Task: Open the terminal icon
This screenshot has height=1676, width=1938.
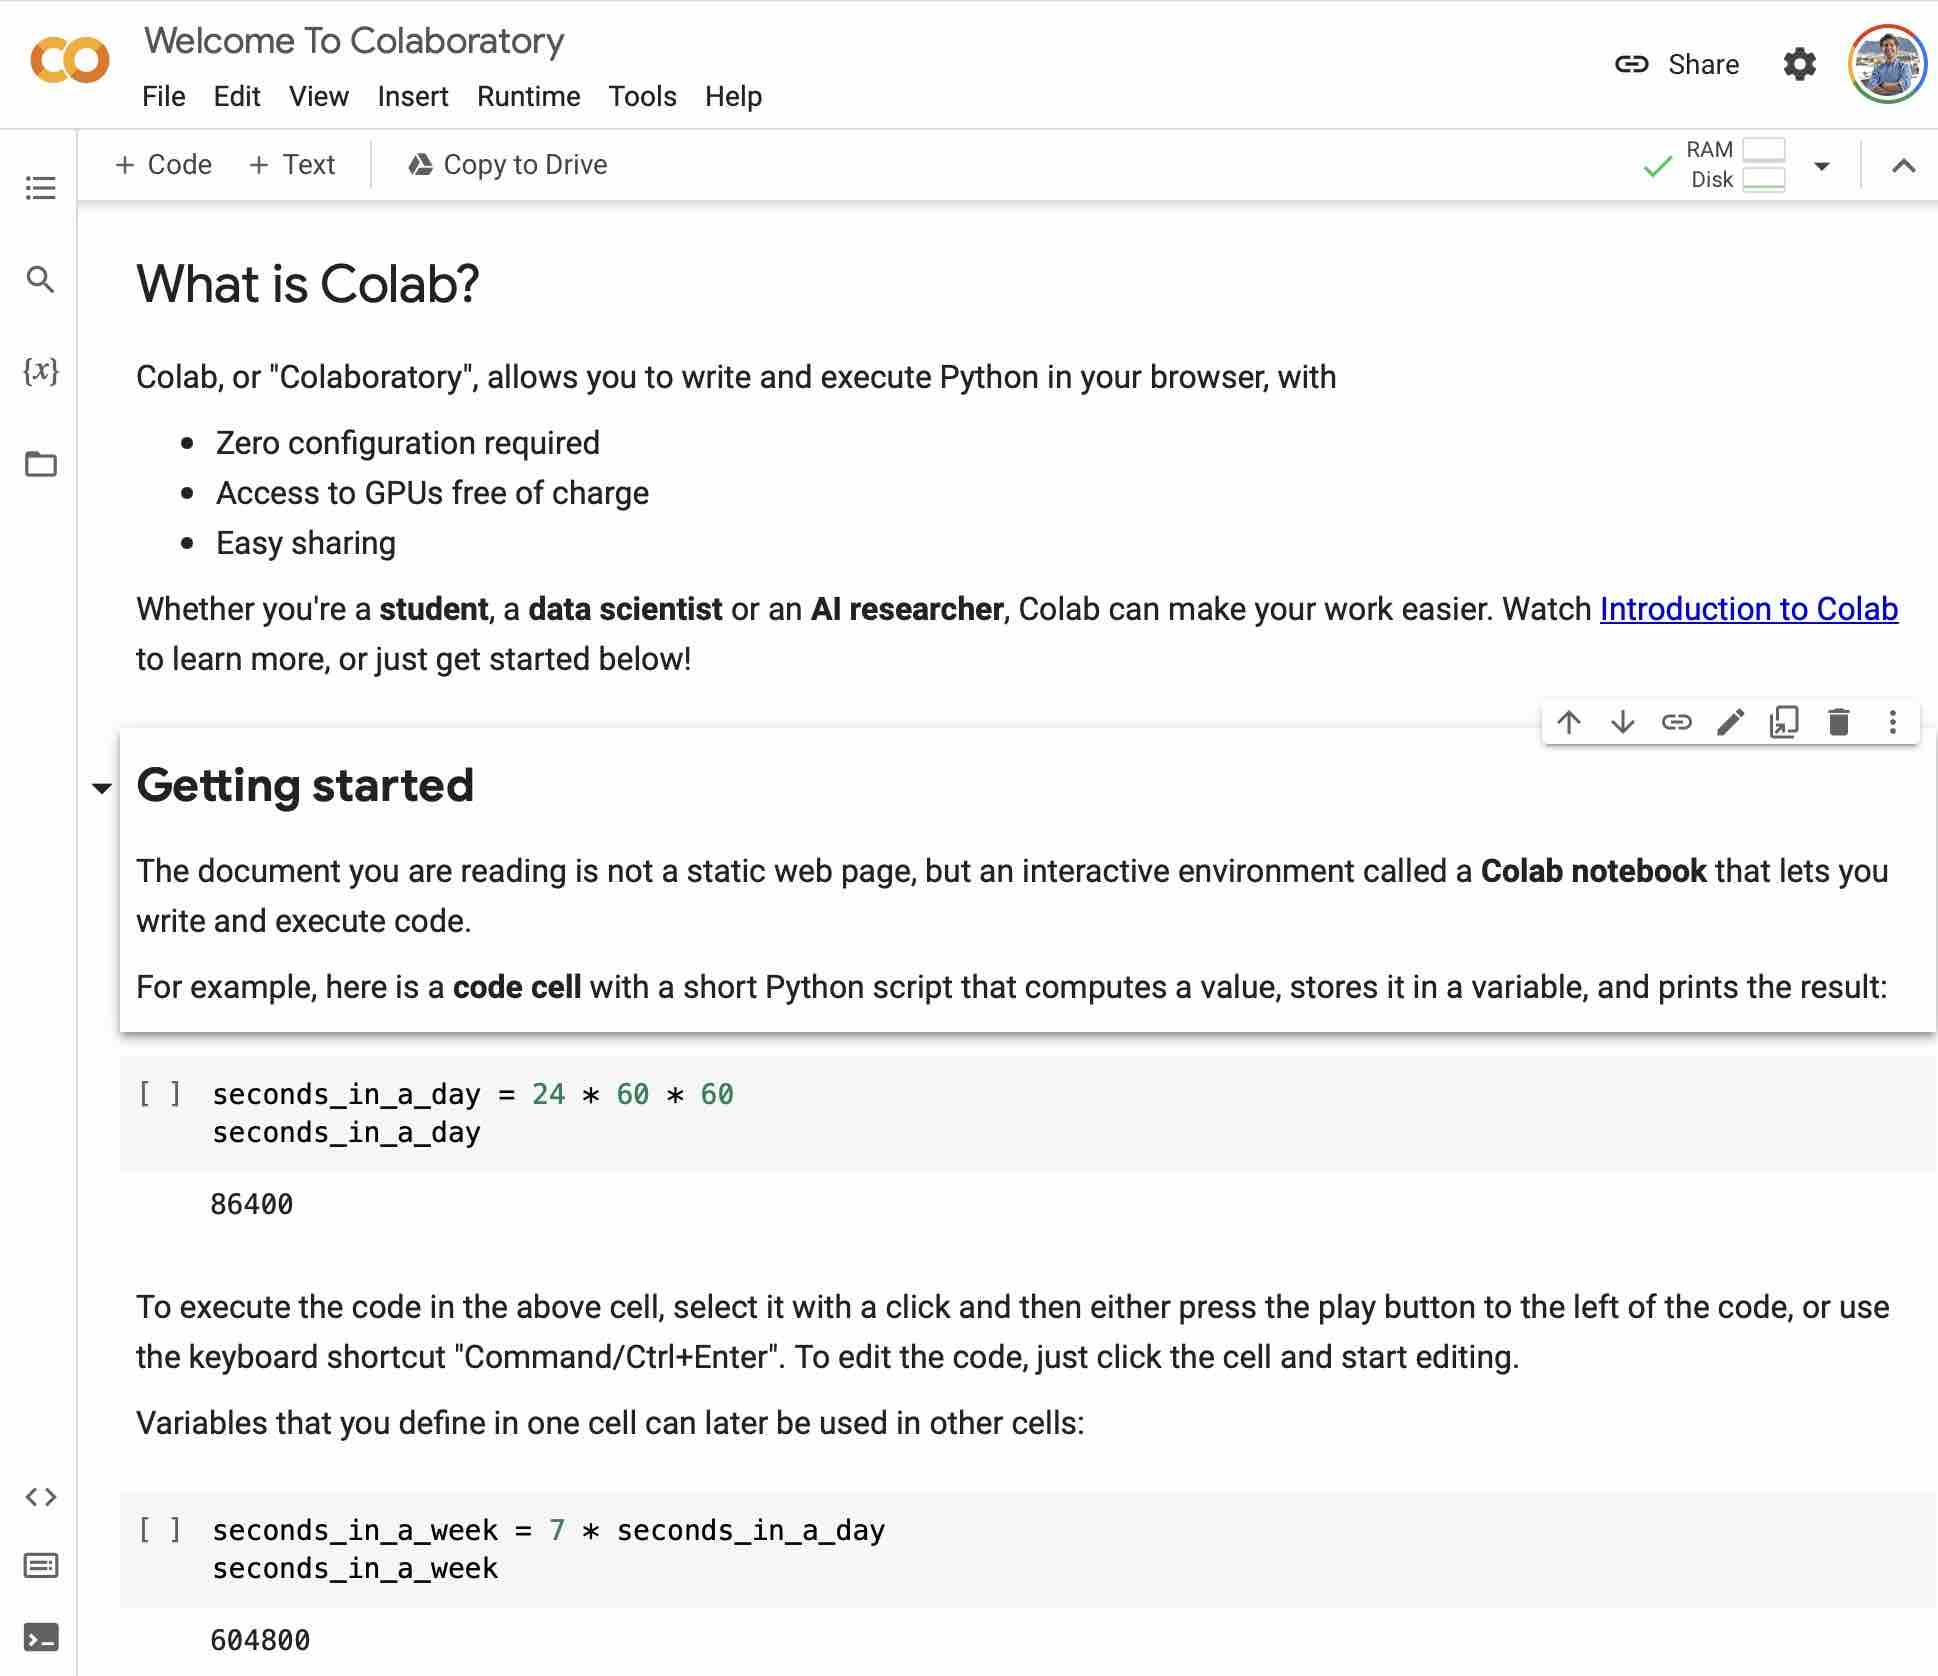Action: [40, 1638]
